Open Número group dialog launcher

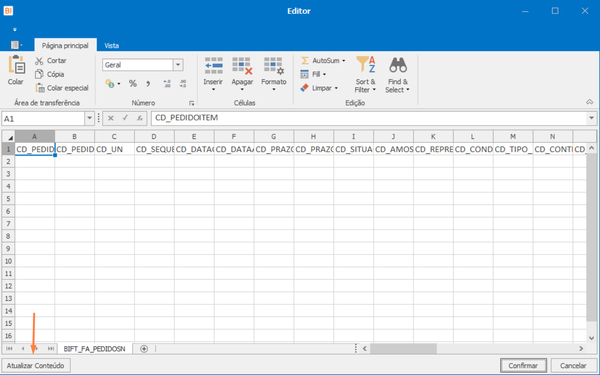point(192,103)
